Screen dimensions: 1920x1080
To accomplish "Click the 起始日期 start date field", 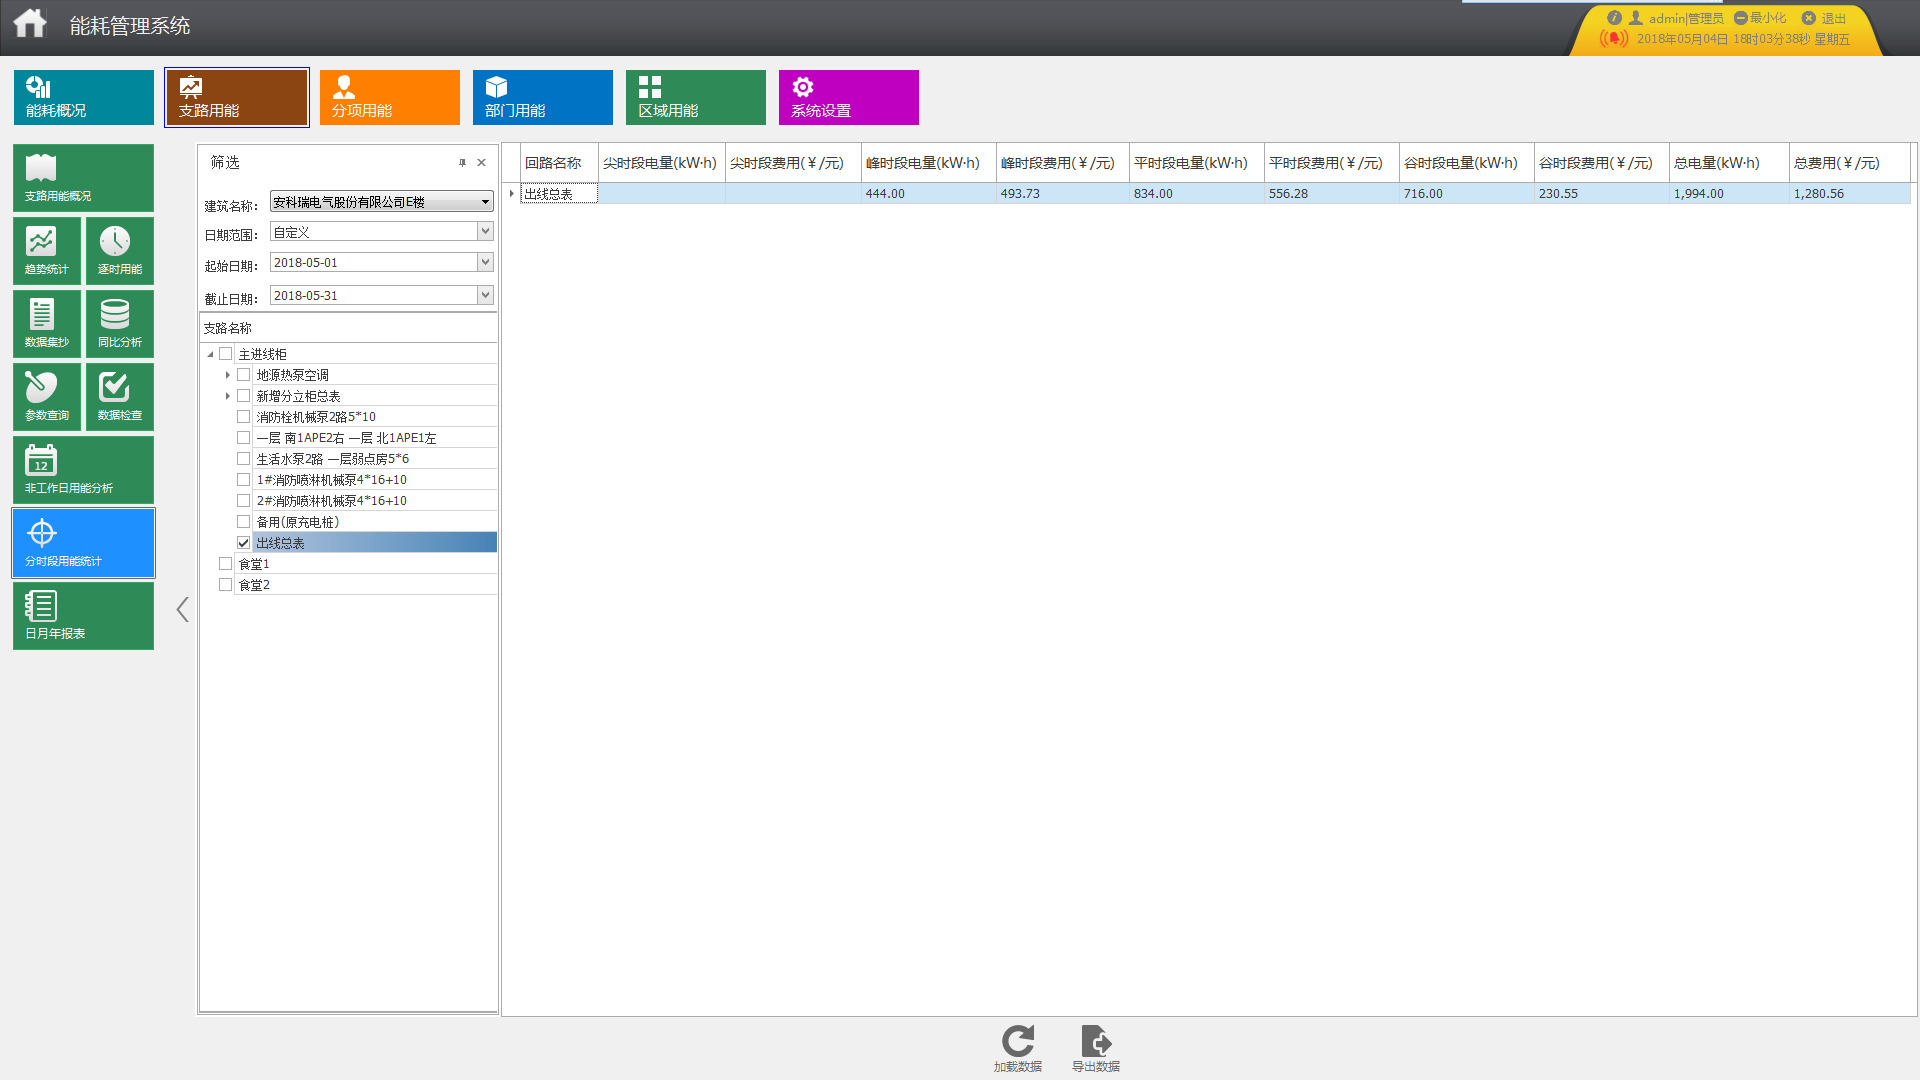I will tap(374, 263).
